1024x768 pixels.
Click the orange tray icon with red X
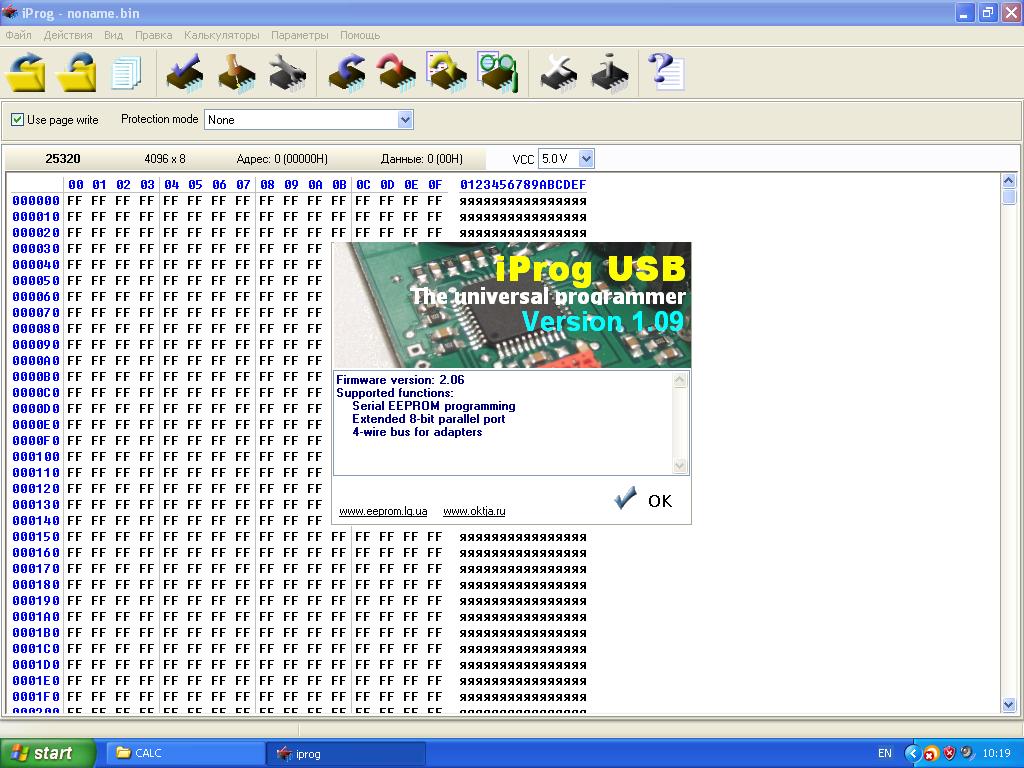(930, 754)
